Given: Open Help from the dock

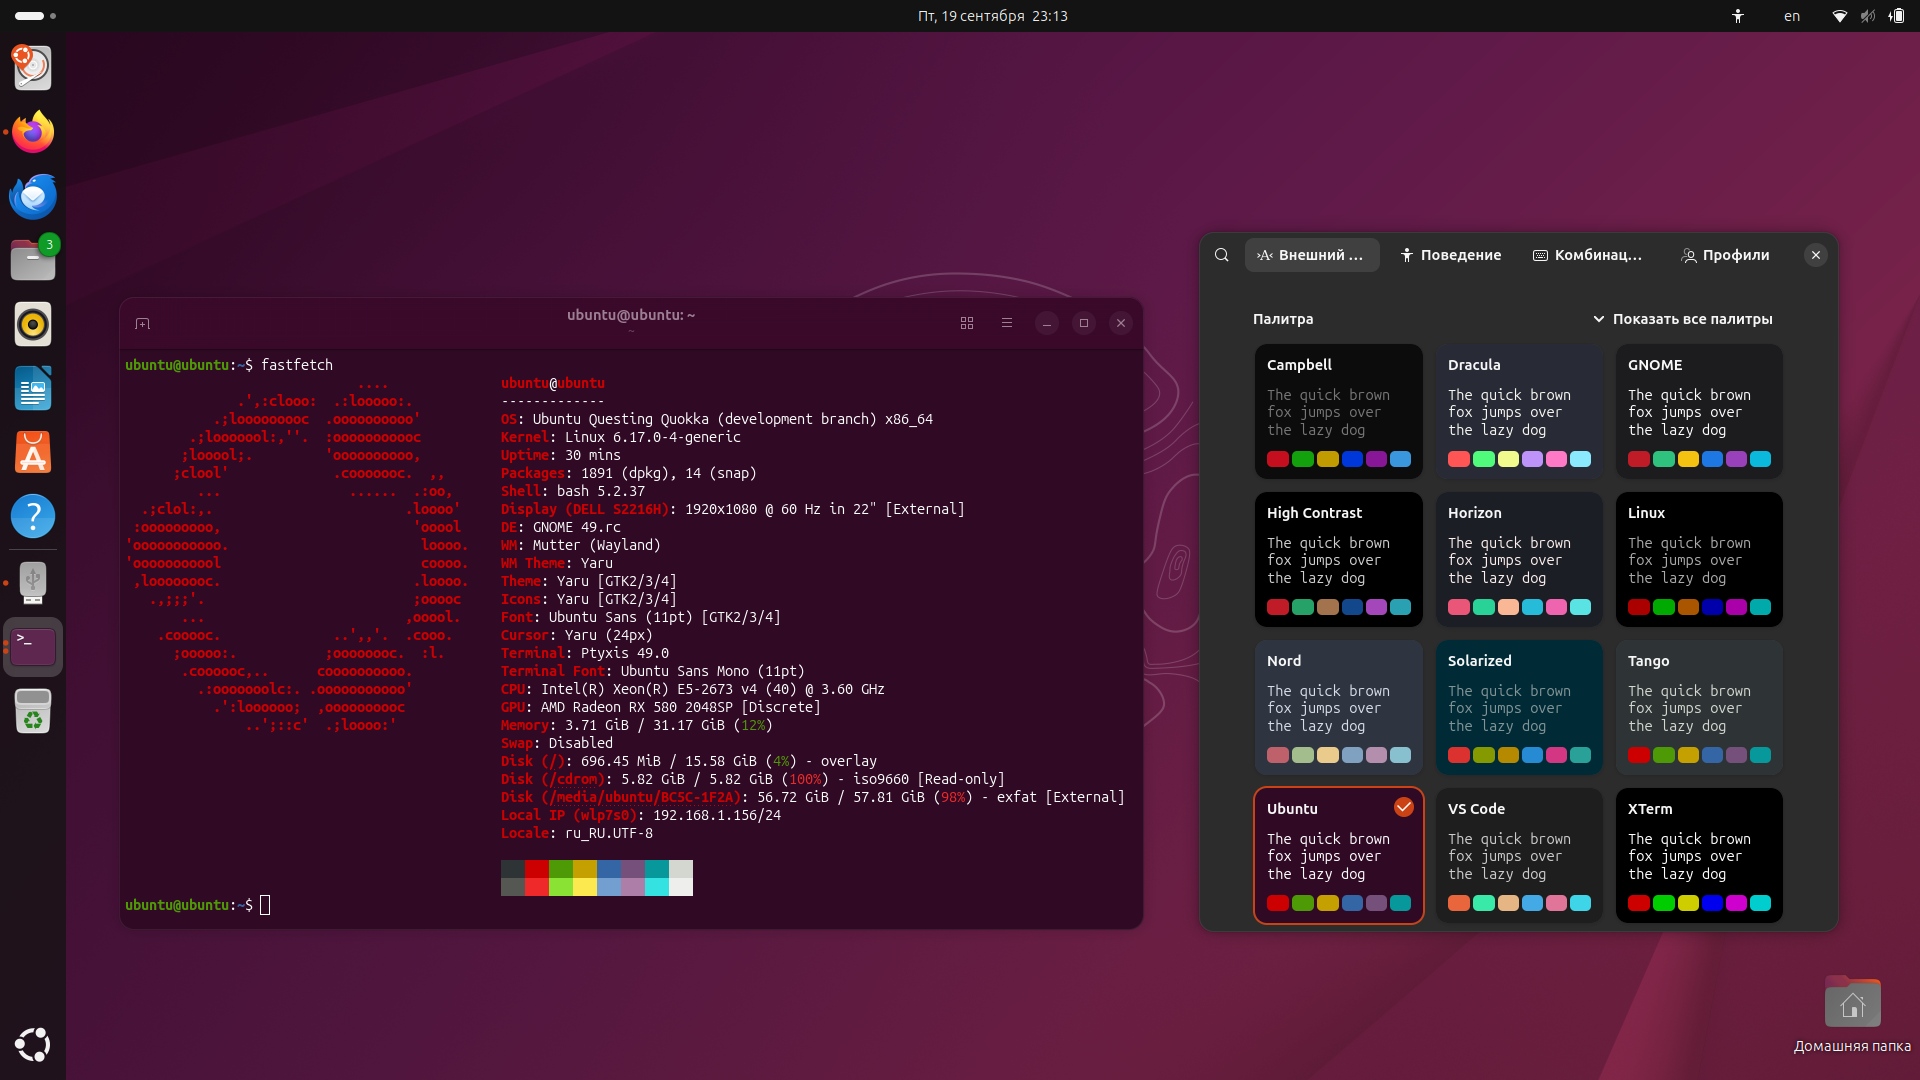Looking at the screenshot, I should click(33, 516).
